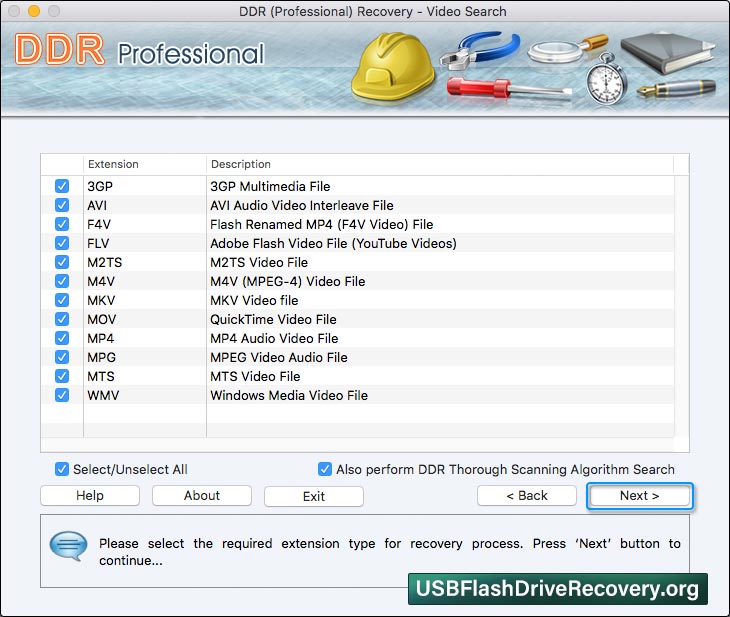The height and width of the screenshot is (617, 730).
Task: Click the MPG extension label
Action: coord(101,358)
